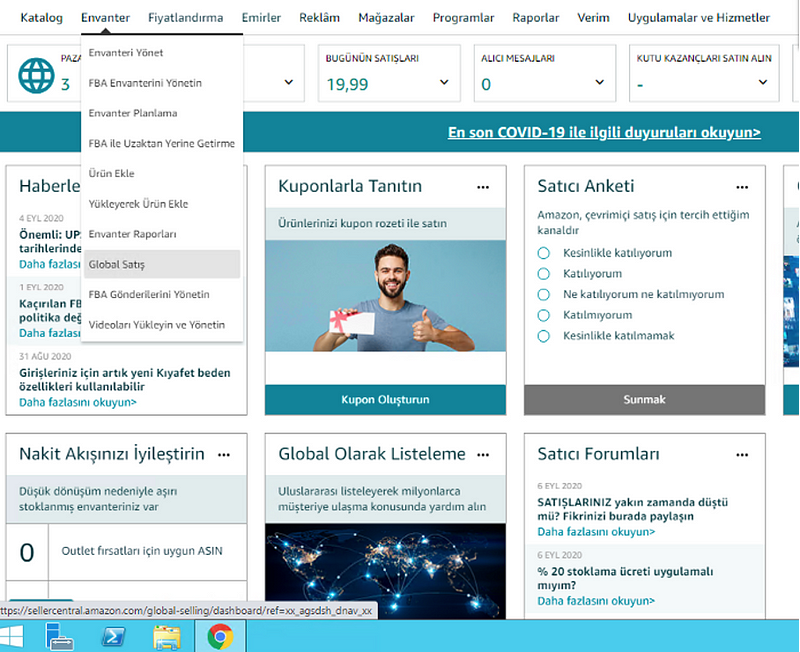Select Katılmıyorum radio option
The image size is (800, 652).
pos(543,315)
